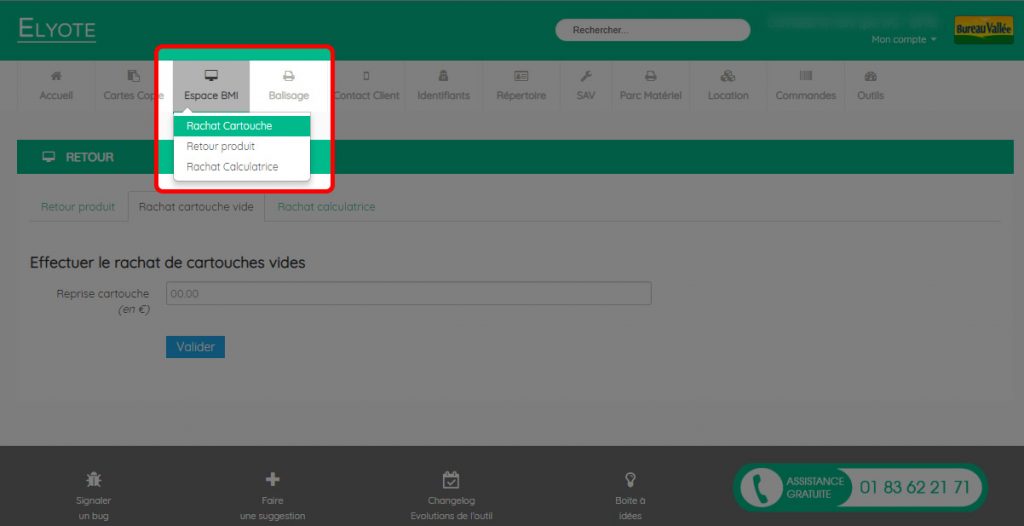Click the Signaler un bug icon

(93, 480)
